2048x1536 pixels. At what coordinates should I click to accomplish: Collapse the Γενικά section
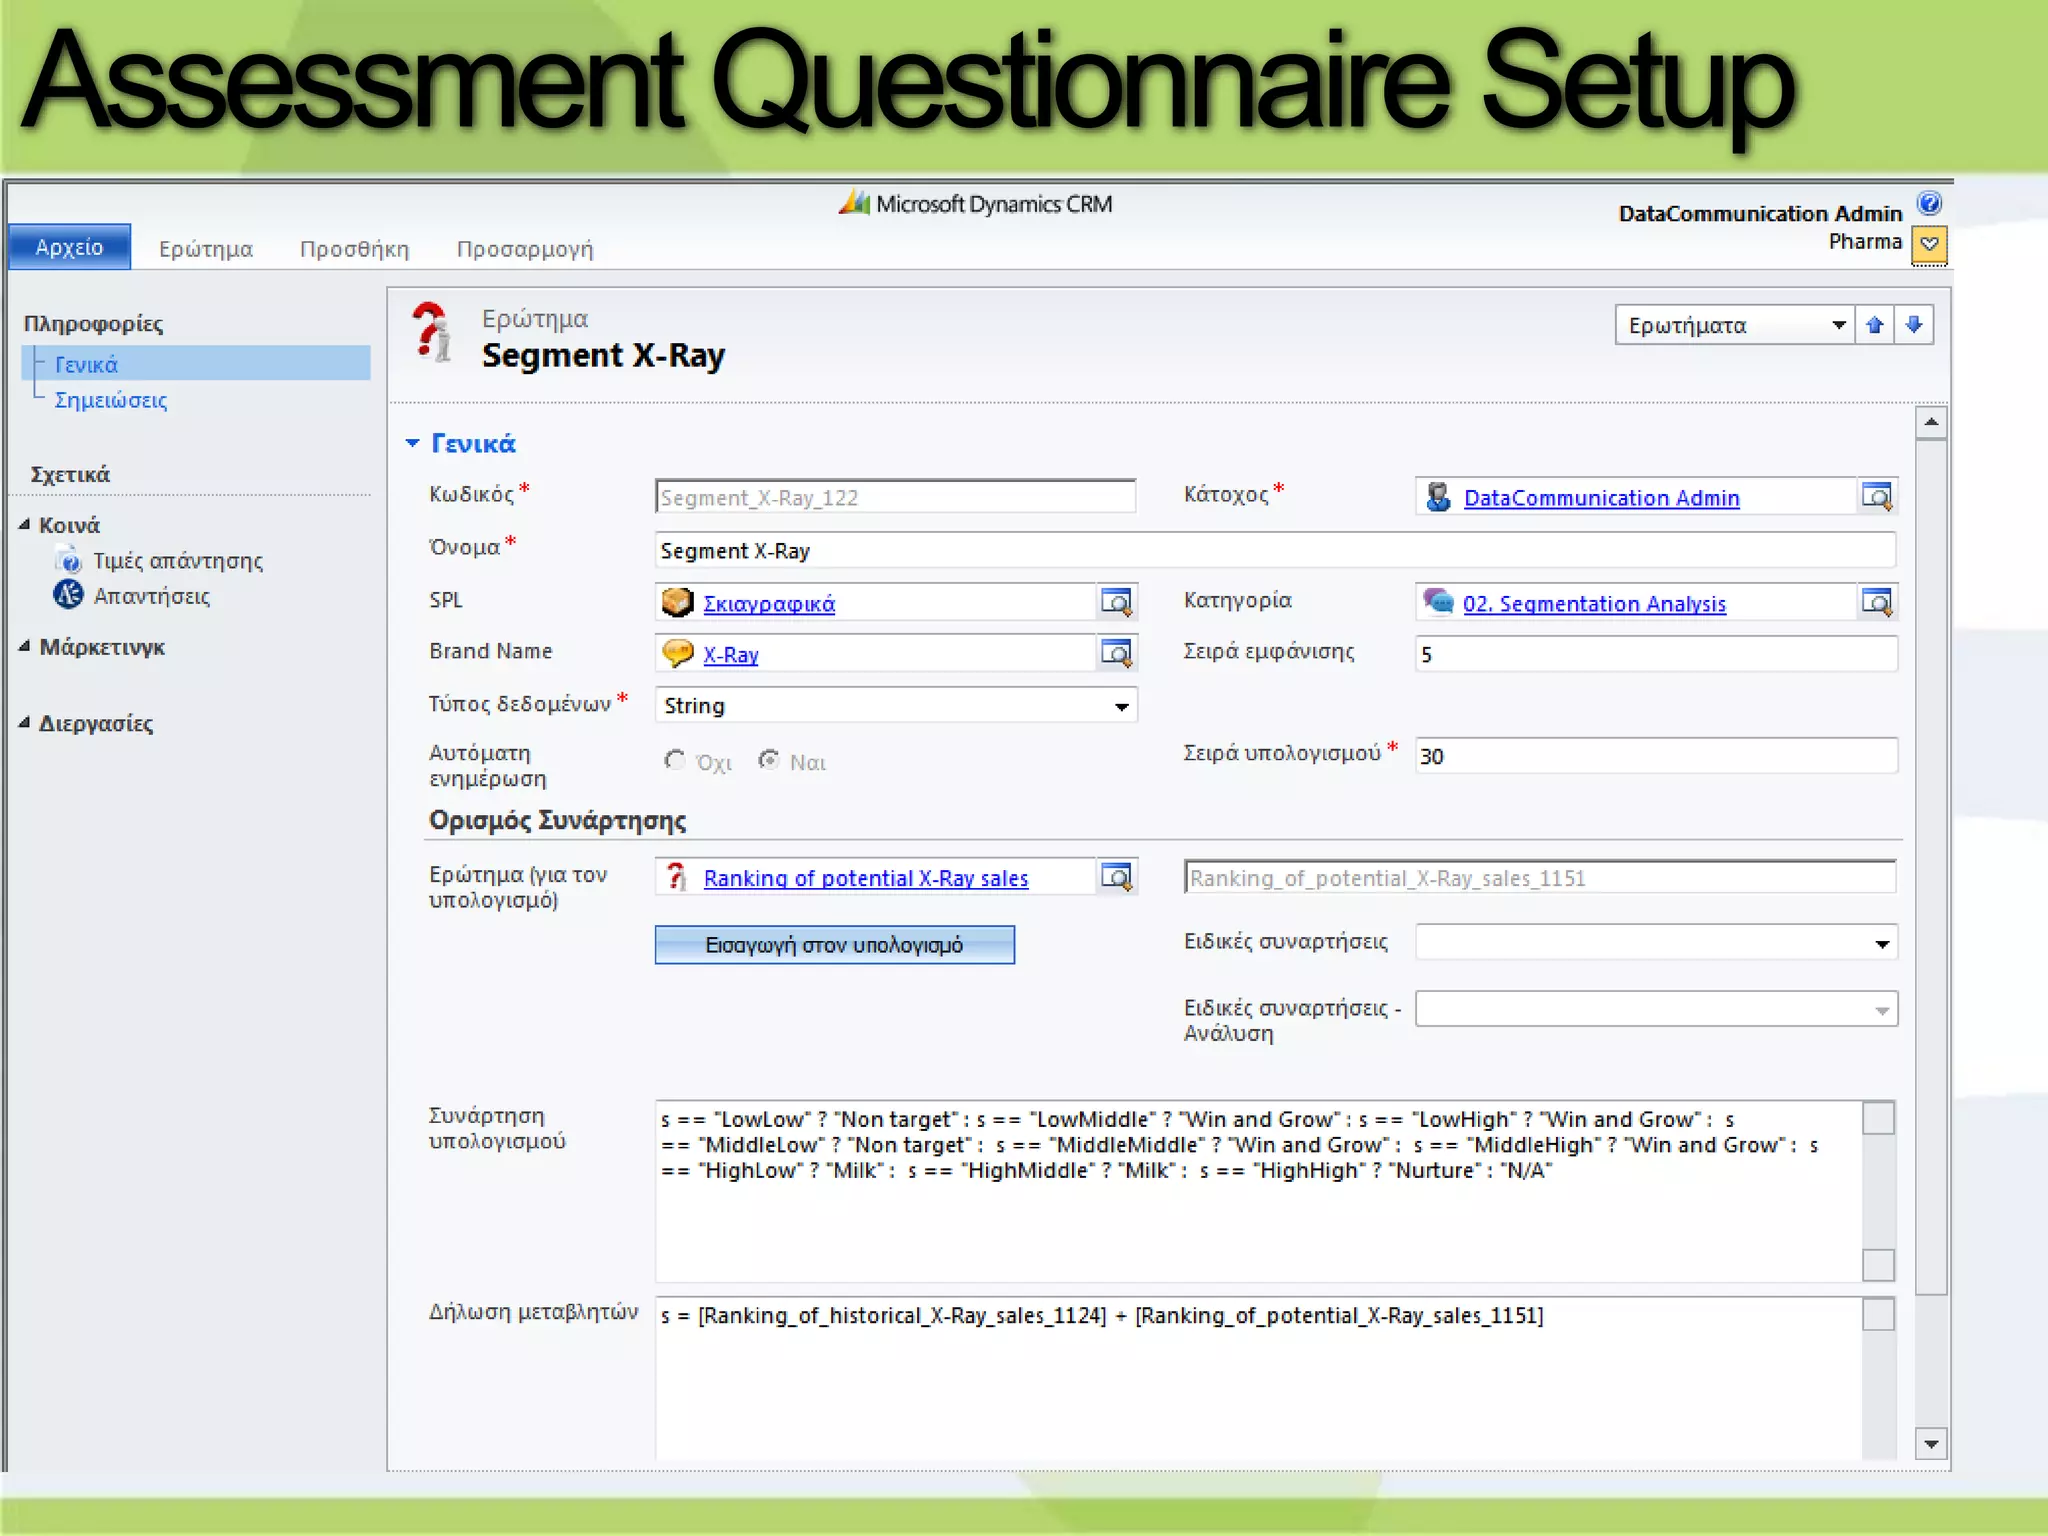412,443
